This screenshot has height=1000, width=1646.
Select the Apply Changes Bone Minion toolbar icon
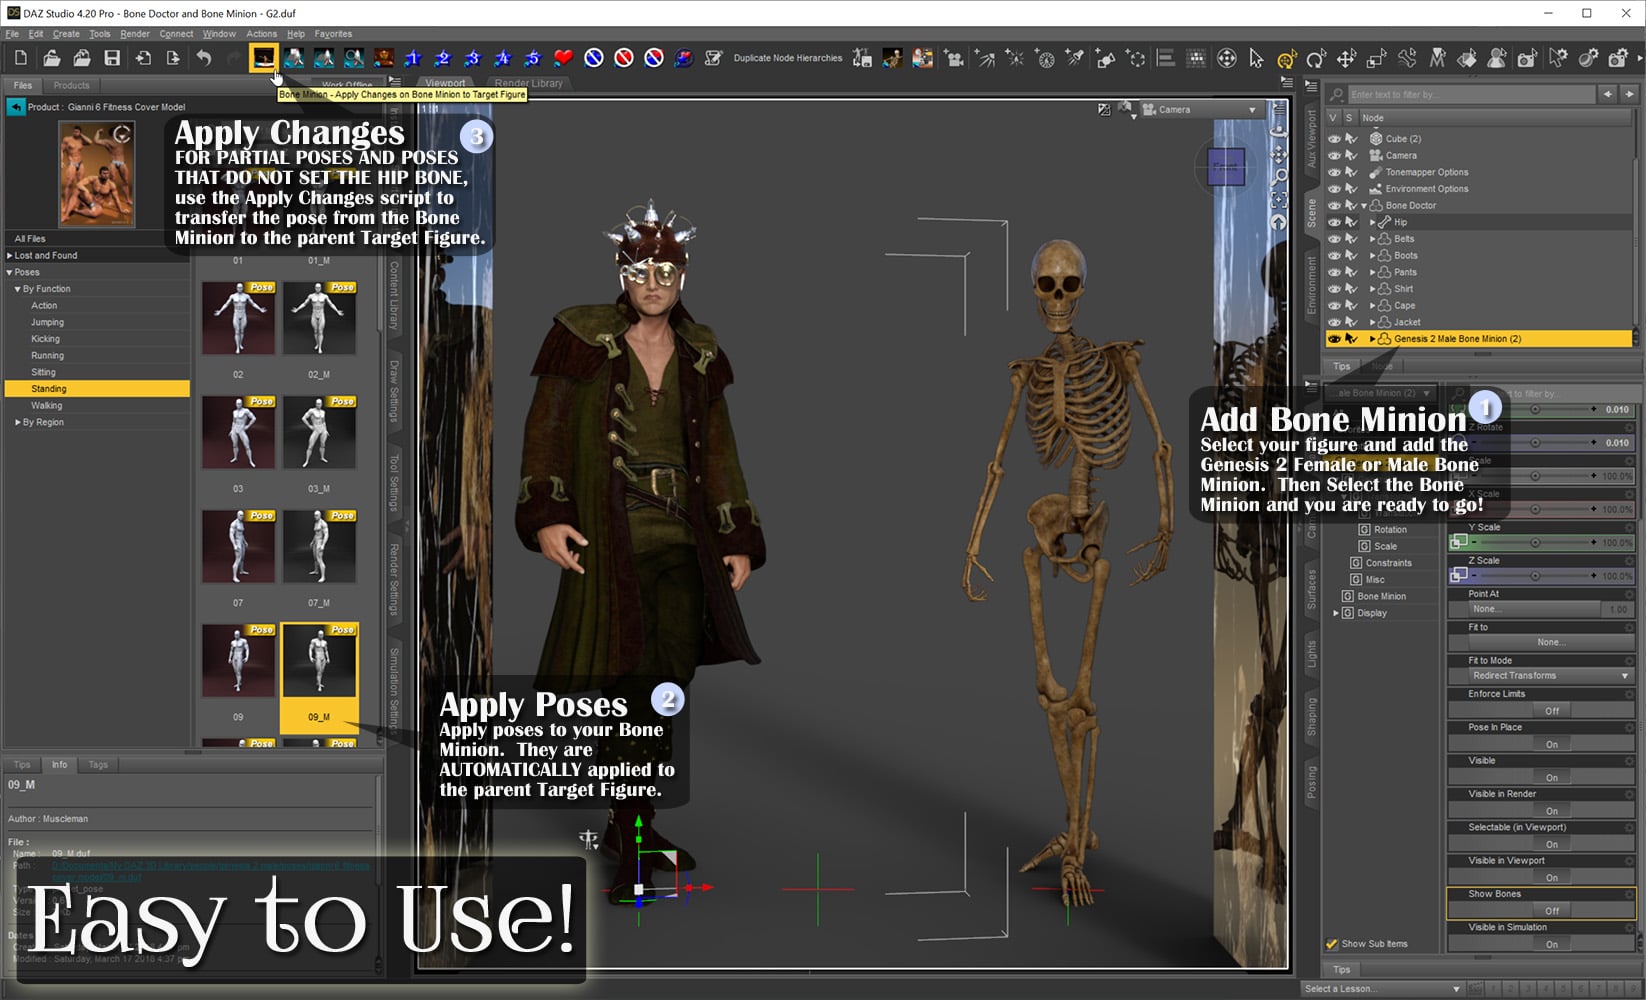(262, 58)
